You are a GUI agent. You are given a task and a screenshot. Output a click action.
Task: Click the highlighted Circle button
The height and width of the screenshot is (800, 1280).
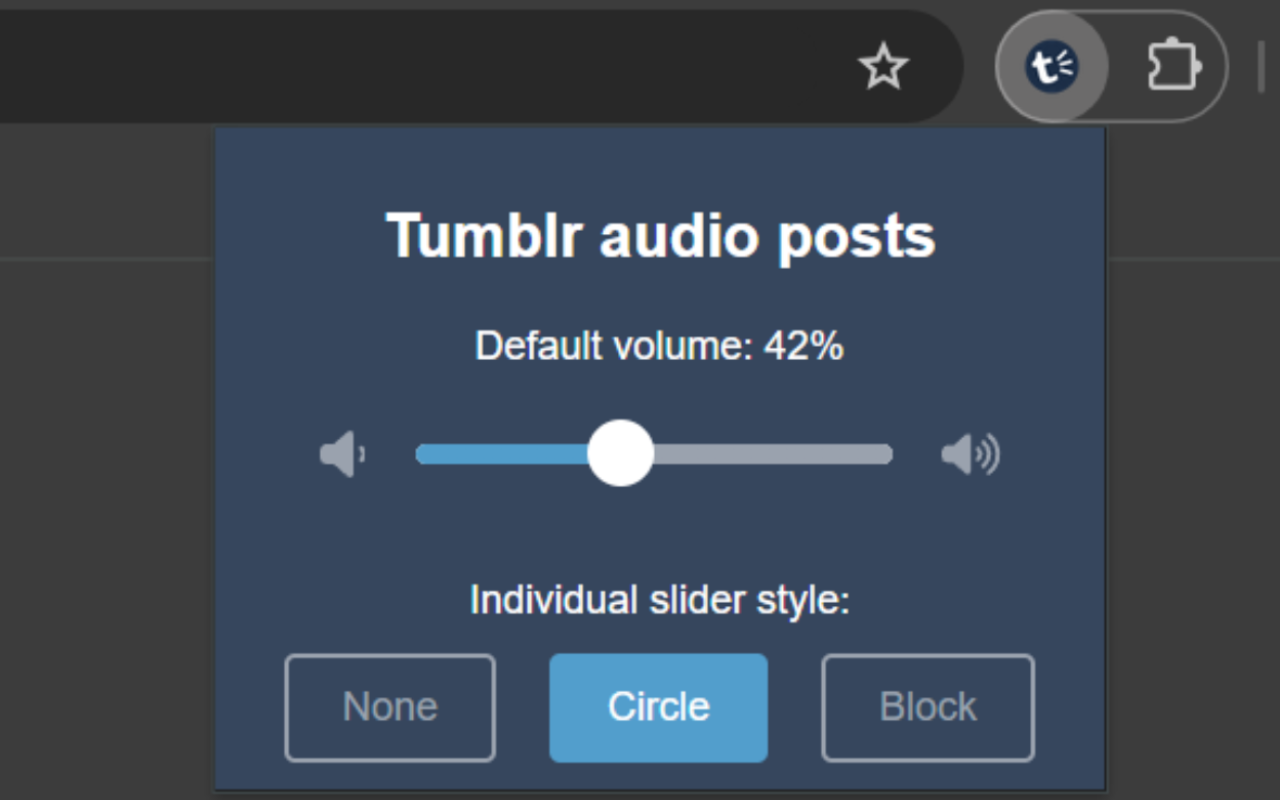coord(658,707)
